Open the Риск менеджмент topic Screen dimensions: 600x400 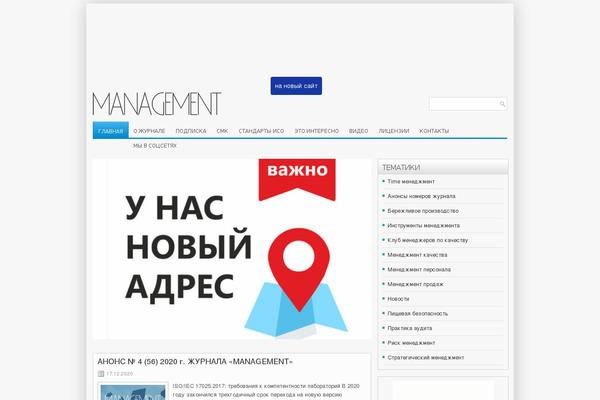pyautogui.click(x=411, y=343)
